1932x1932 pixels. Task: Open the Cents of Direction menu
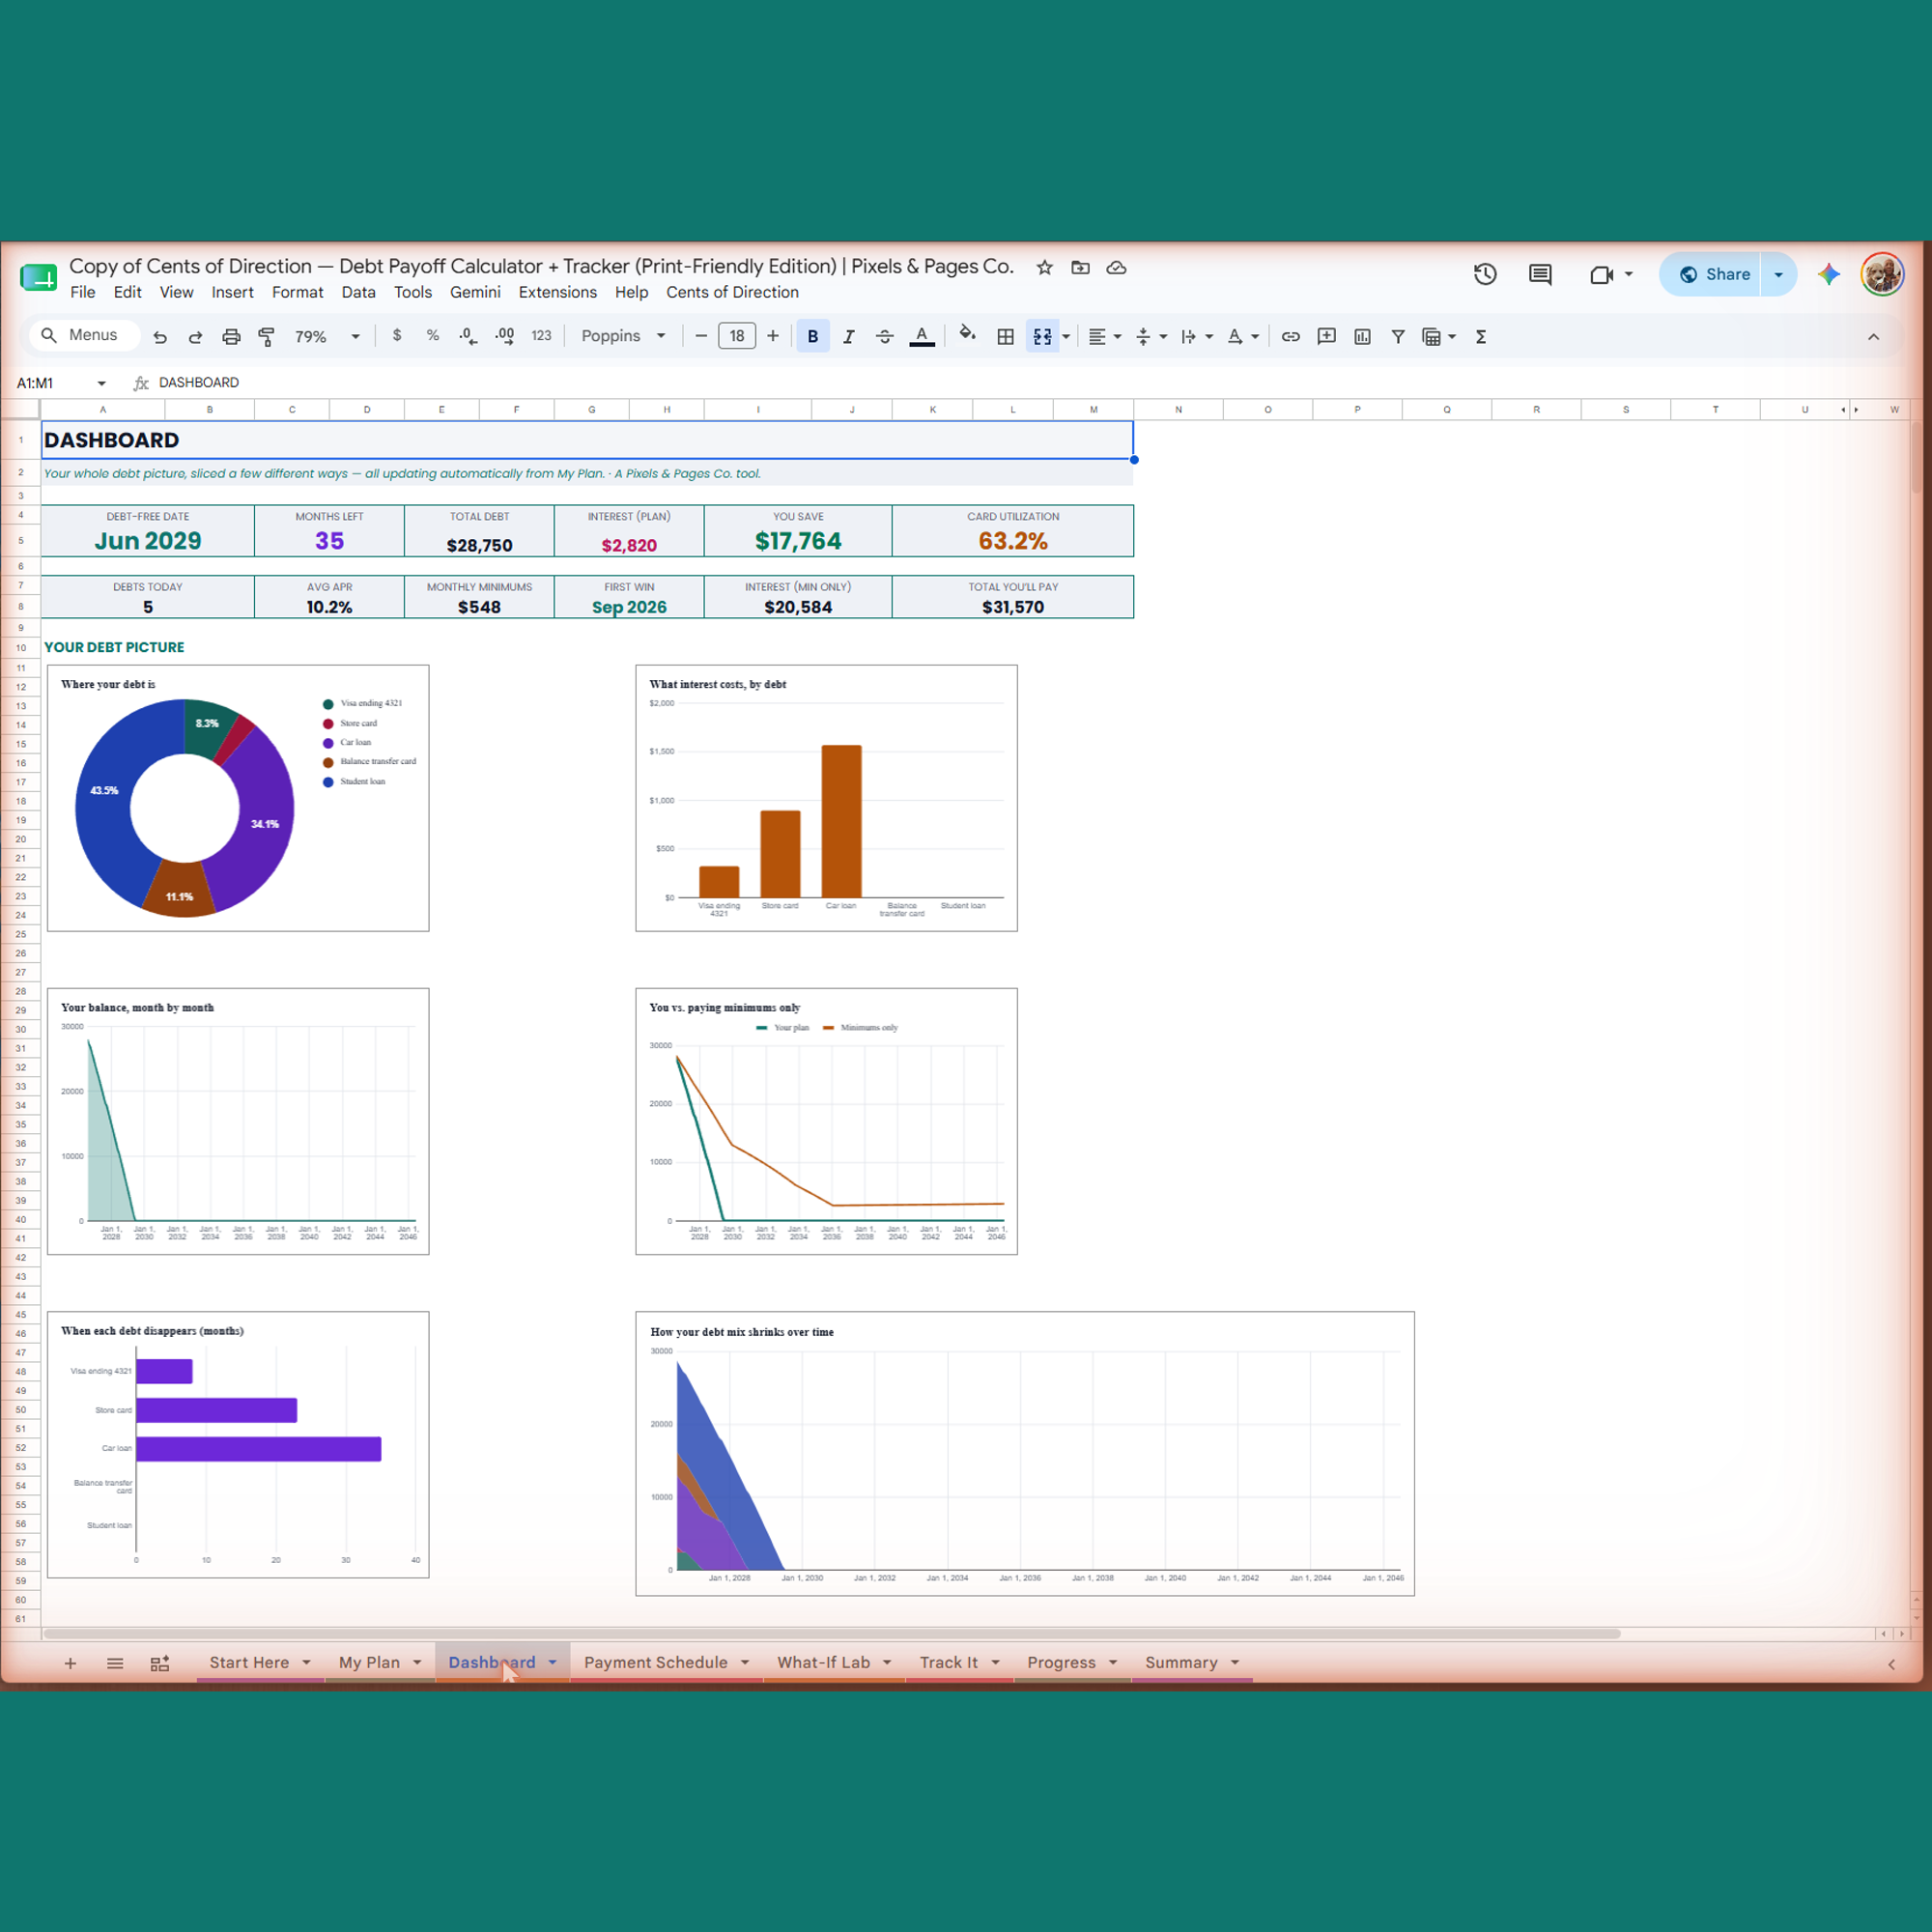click(733, 292)
